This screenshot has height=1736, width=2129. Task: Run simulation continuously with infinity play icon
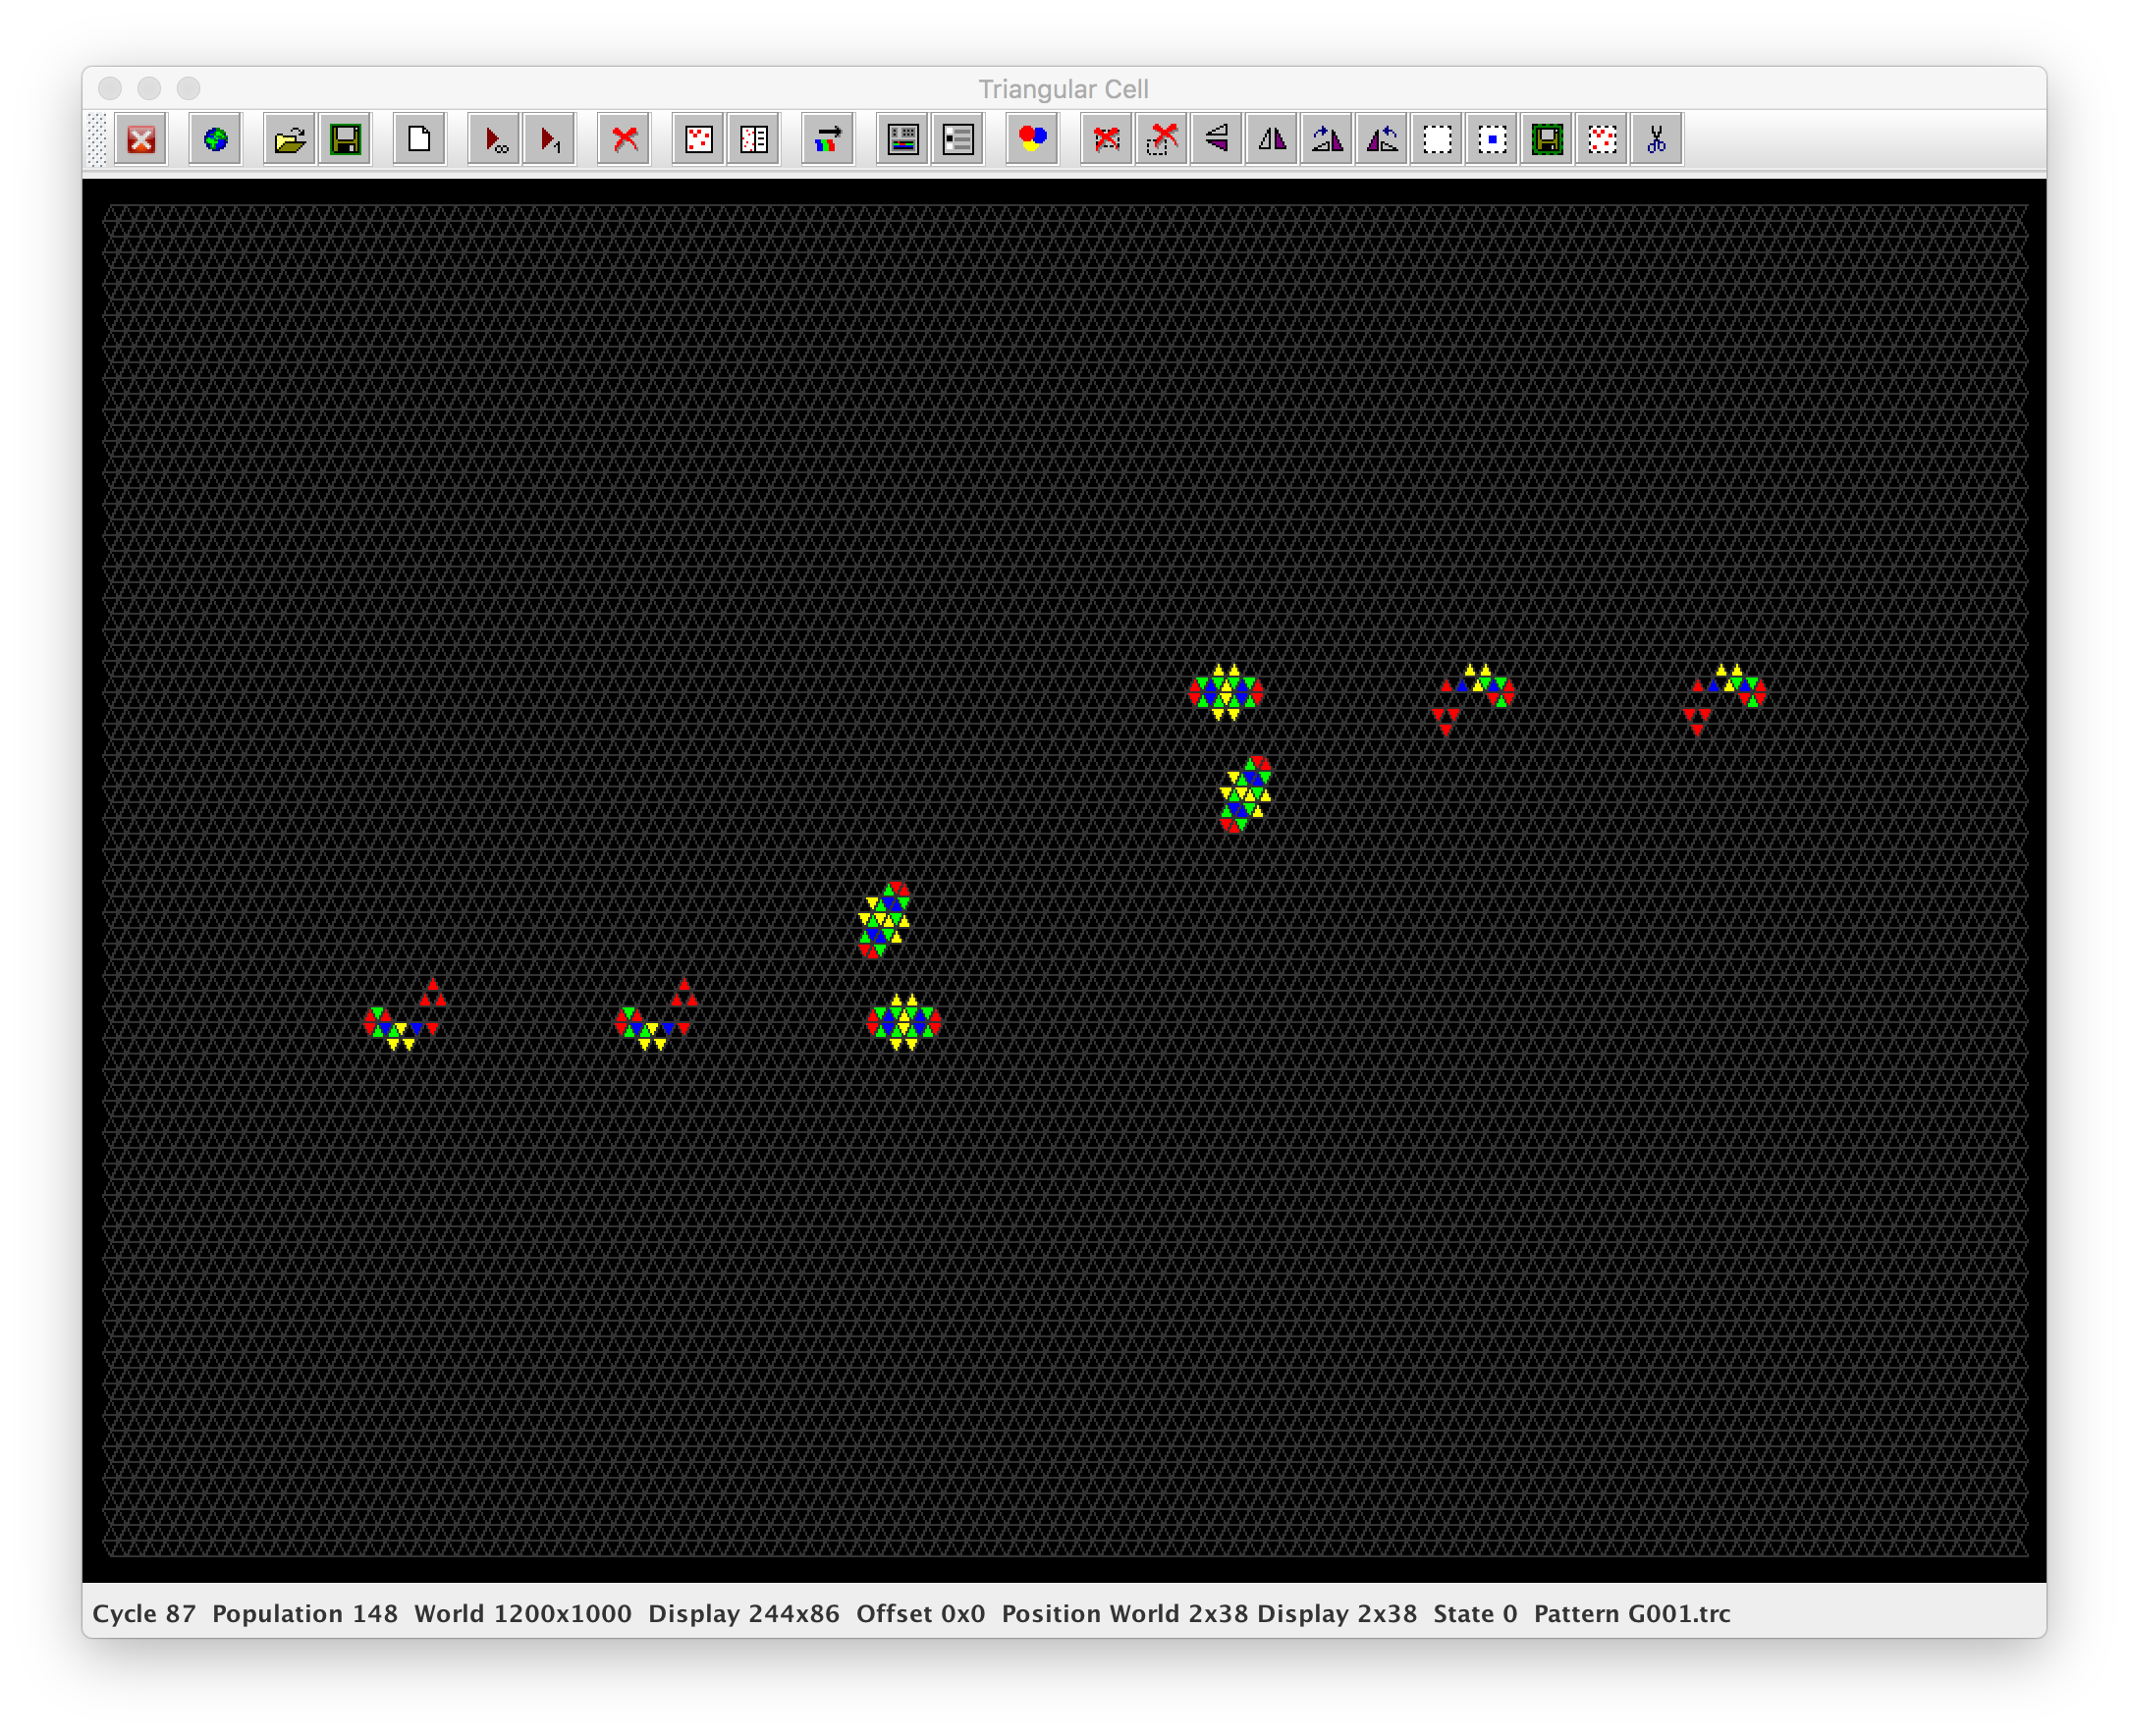pos(494,139)
